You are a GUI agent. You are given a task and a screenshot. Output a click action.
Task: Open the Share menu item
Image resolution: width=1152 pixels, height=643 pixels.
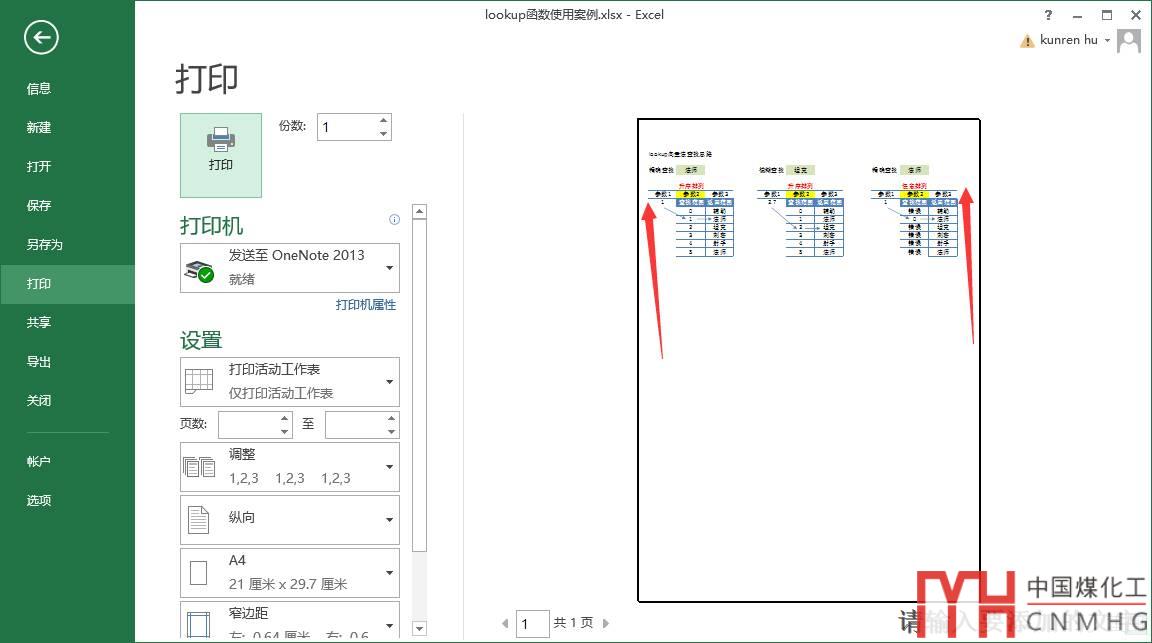pyautogui.click(x=39, y=322)
